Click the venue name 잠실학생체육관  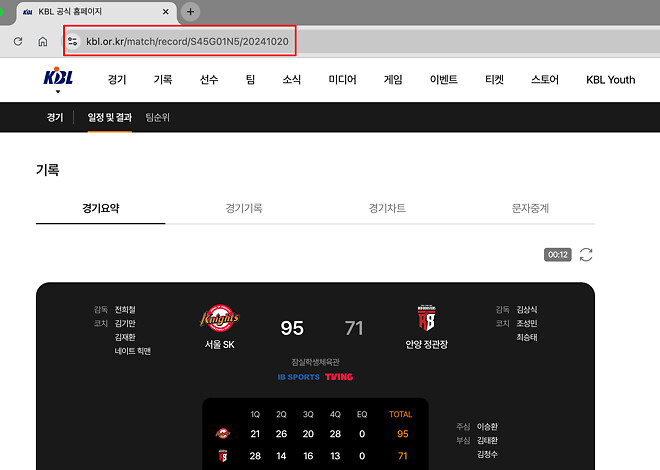315,362
